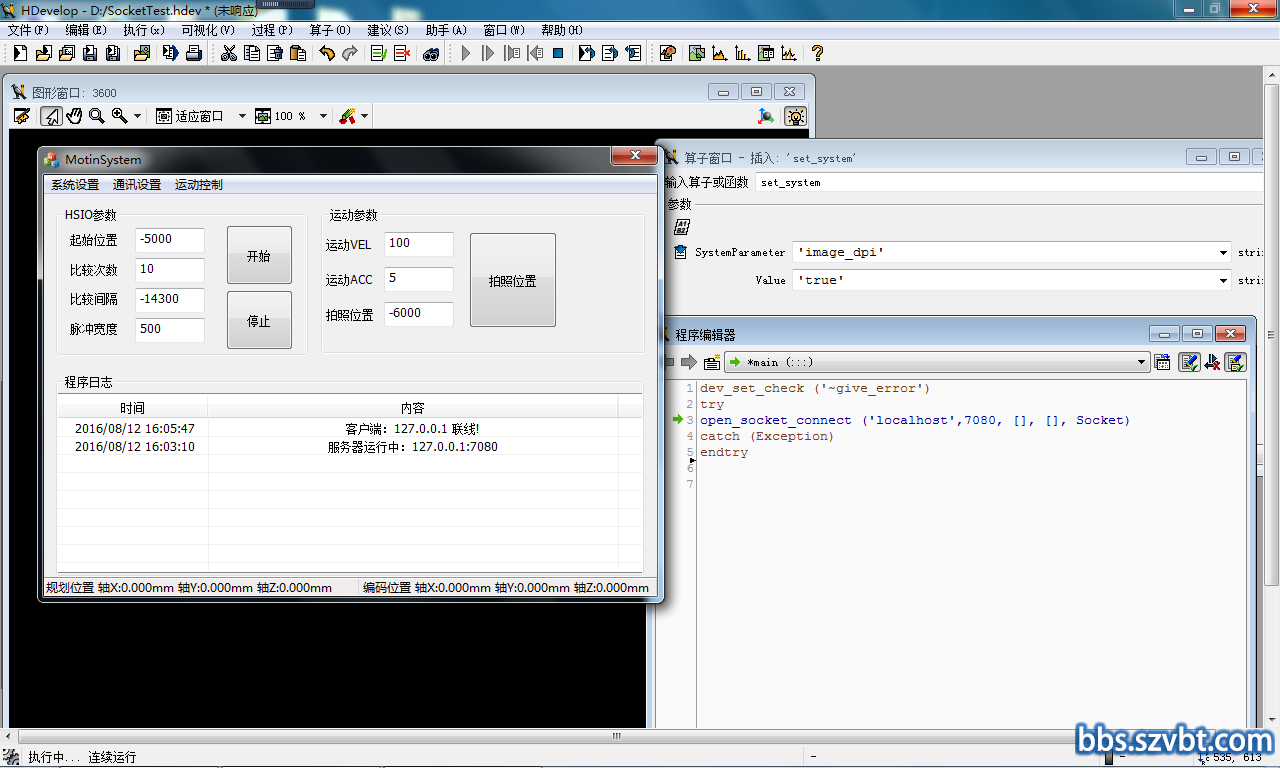Click the 运动VEL field showing 100
This screenshot has height=768, width=1280.
419,244
